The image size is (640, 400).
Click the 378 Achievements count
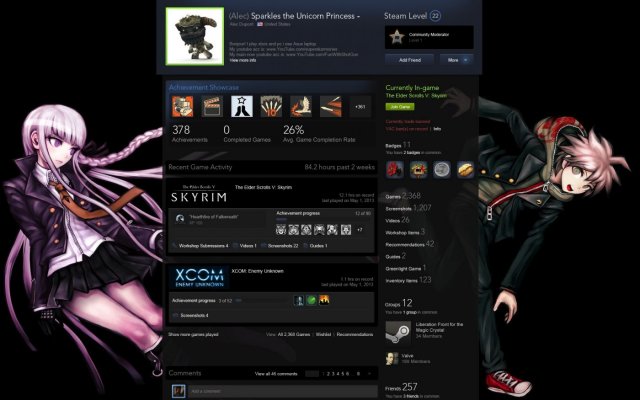189,133
